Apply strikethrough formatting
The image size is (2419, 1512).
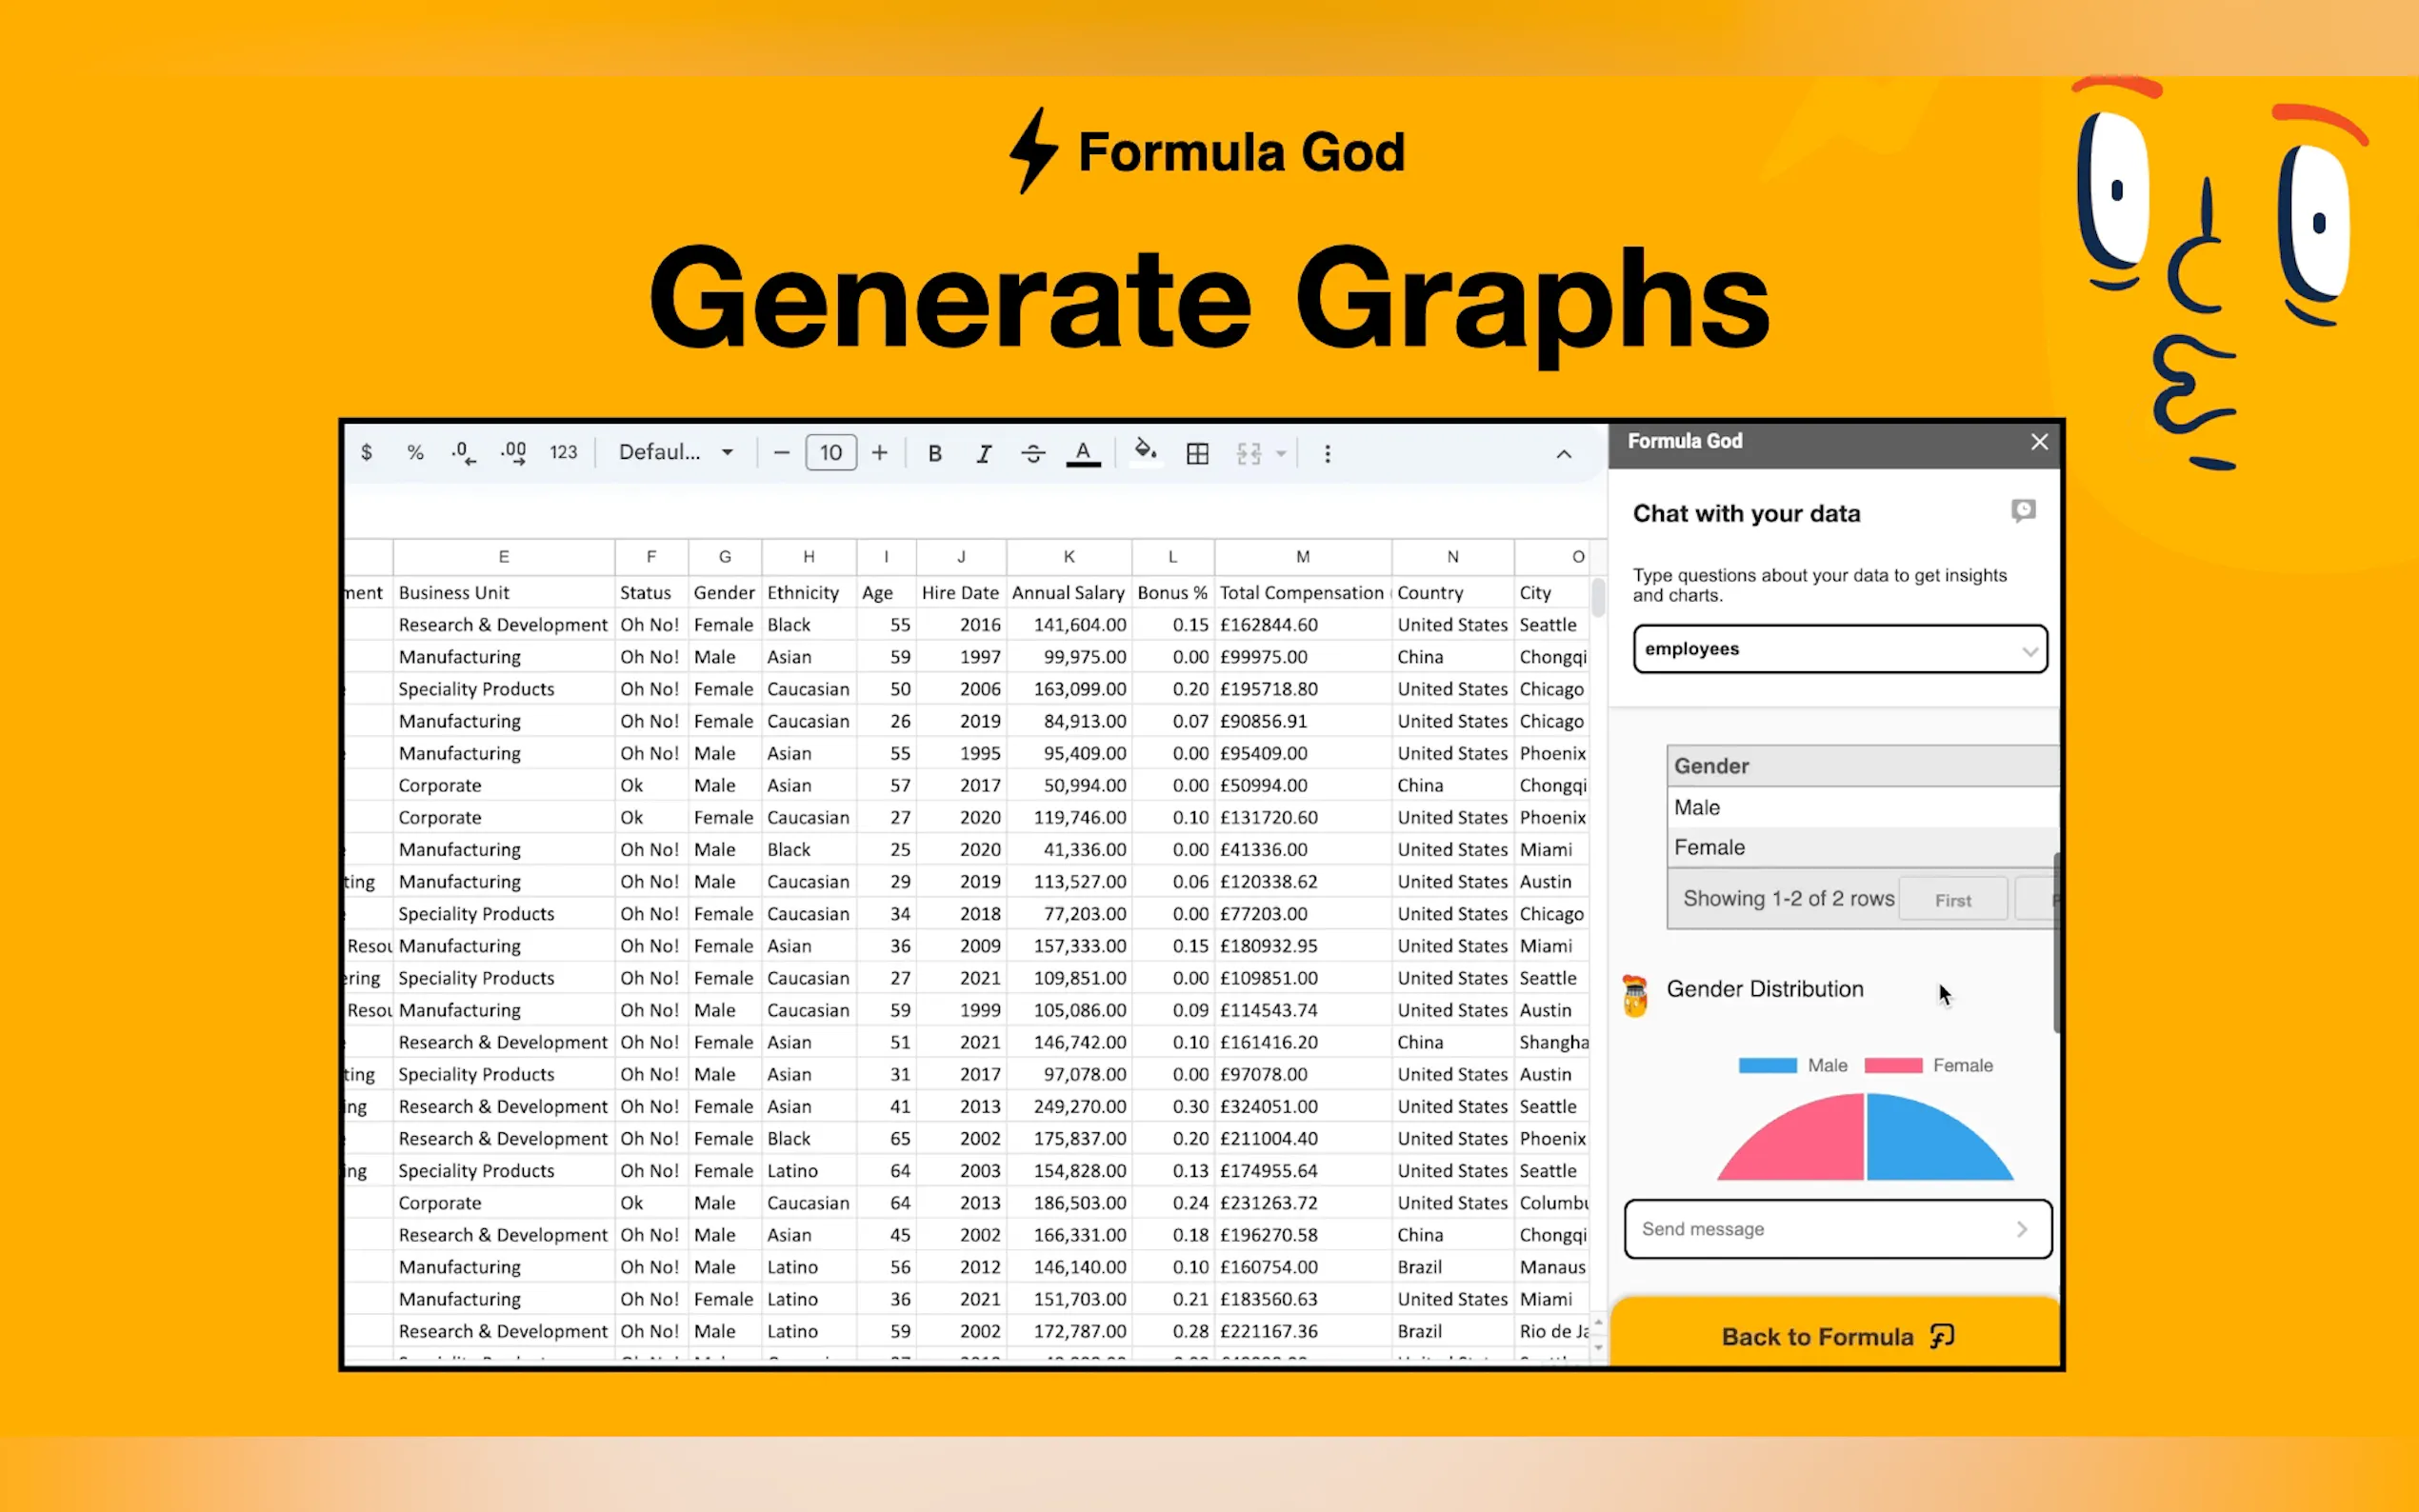tap(1032, 453)
